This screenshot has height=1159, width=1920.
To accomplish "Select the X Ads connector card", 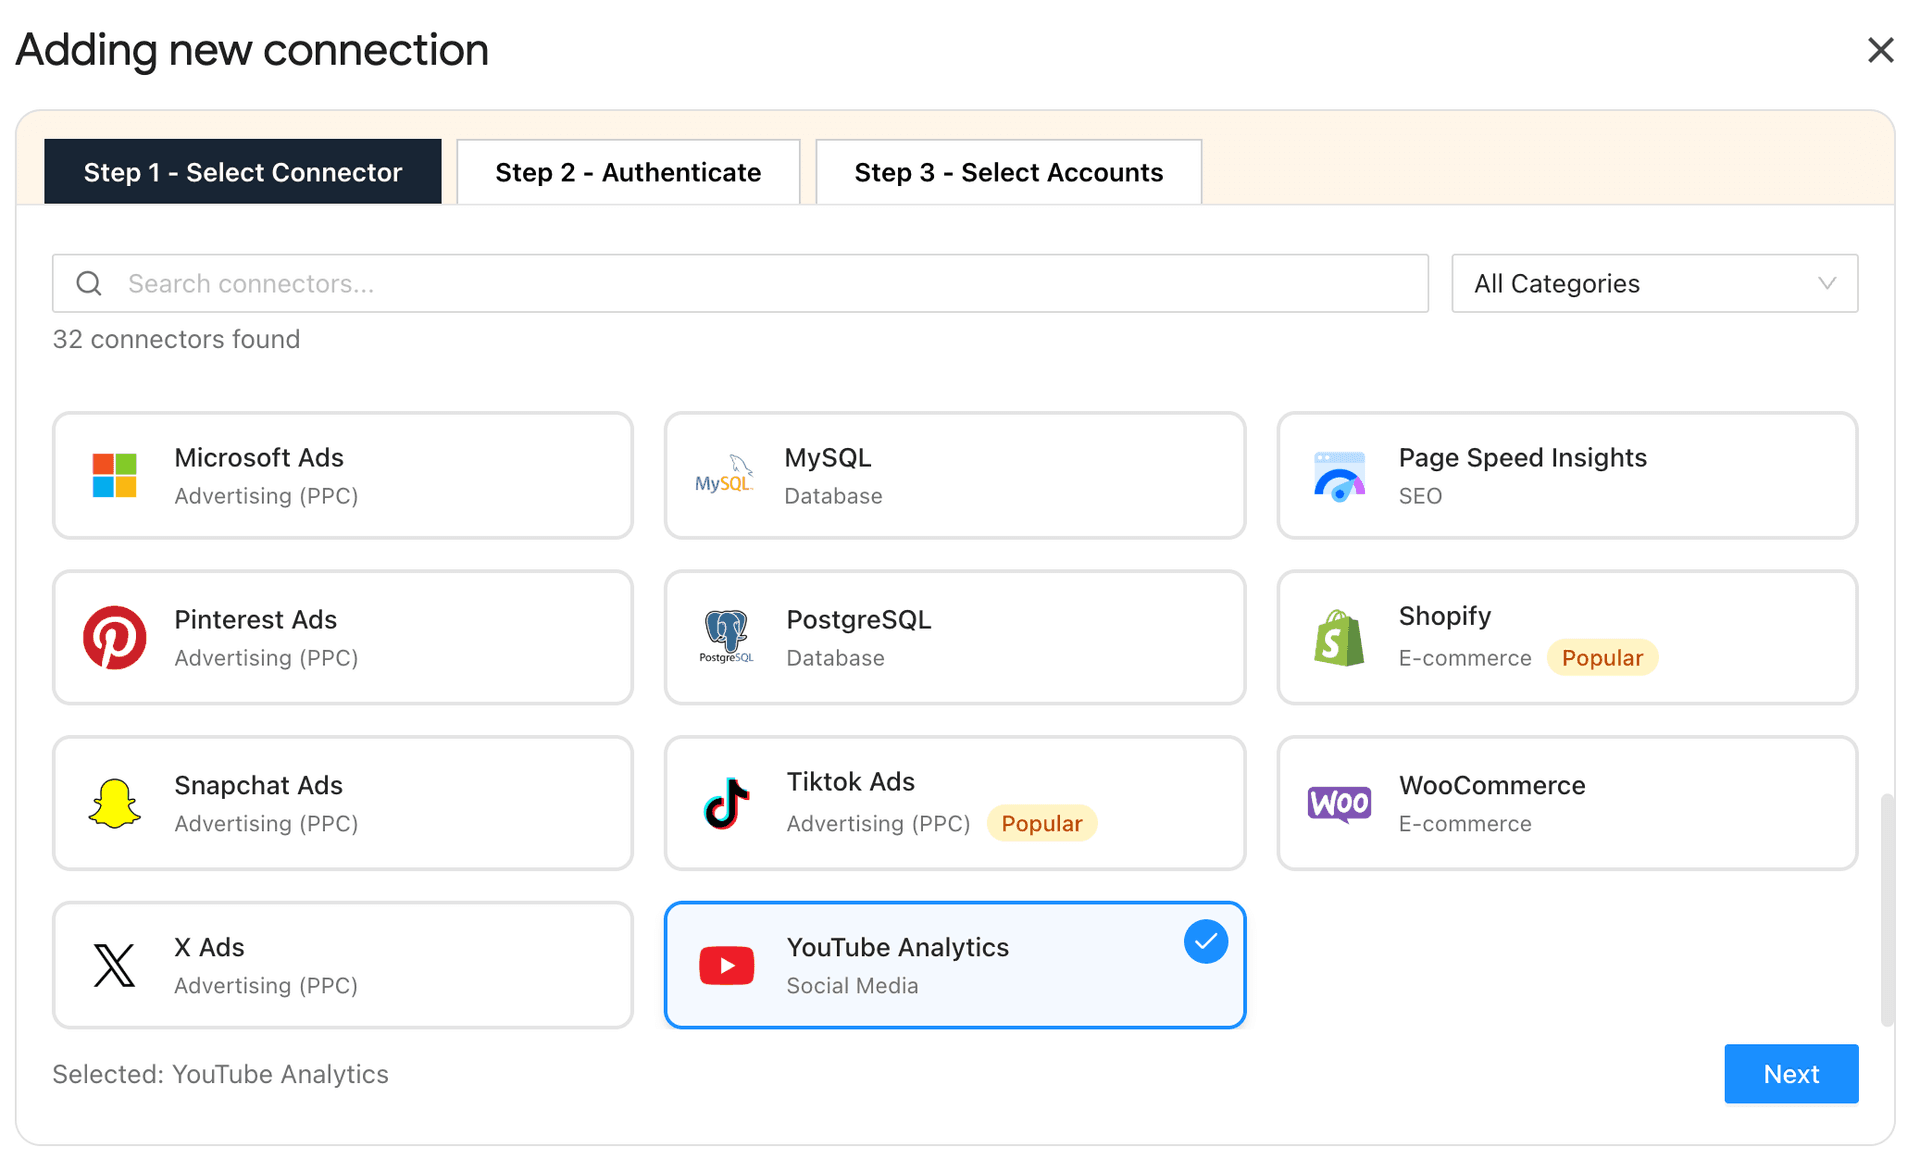I will 343,964.
